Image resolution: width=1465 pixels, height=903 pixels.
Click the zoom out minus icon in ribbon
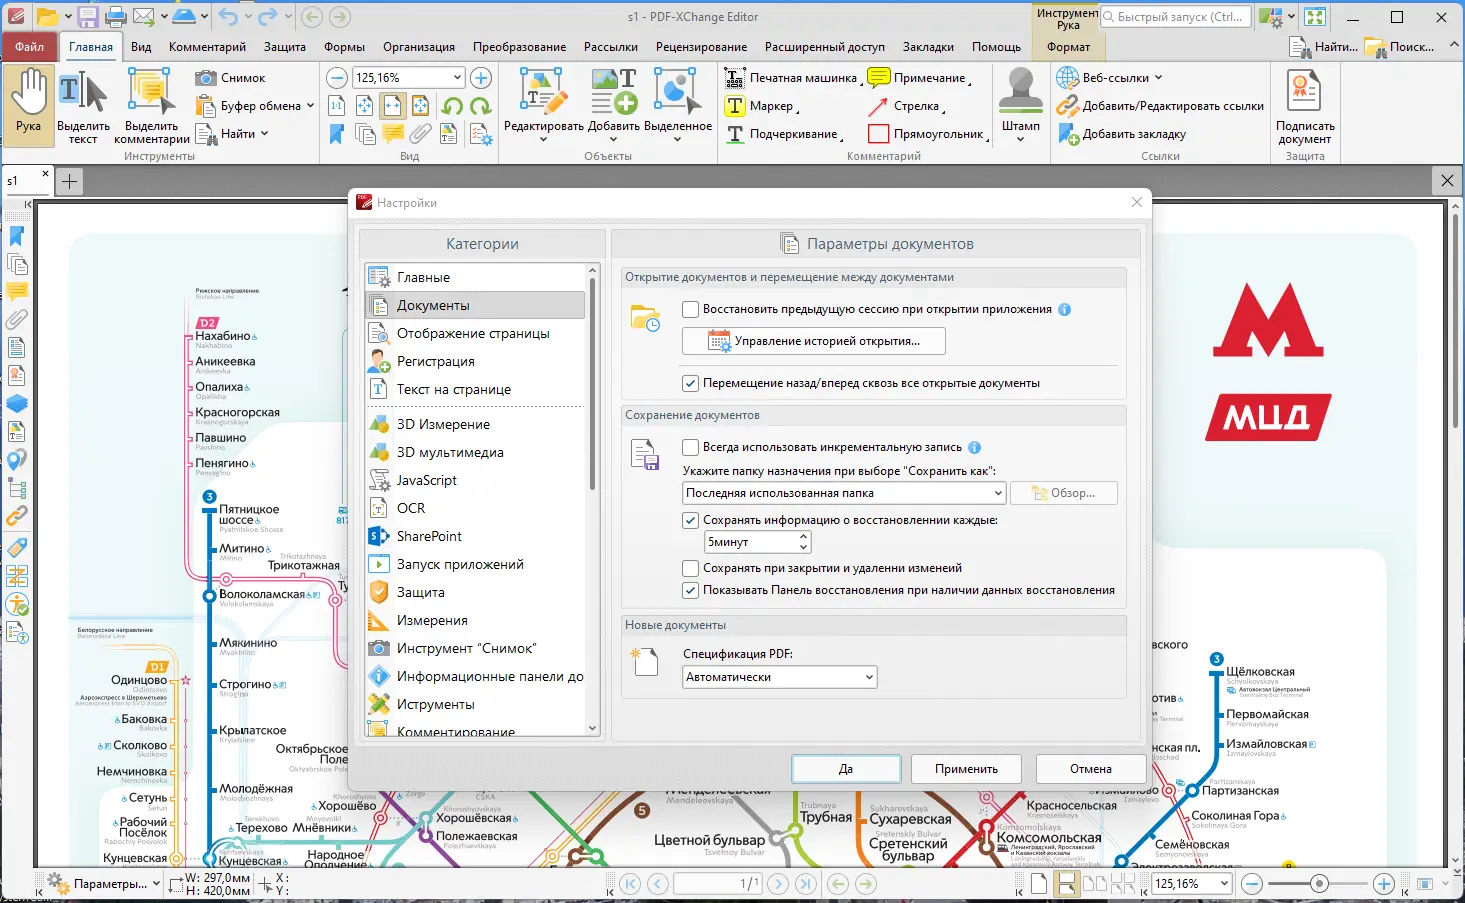click(337, 78)
